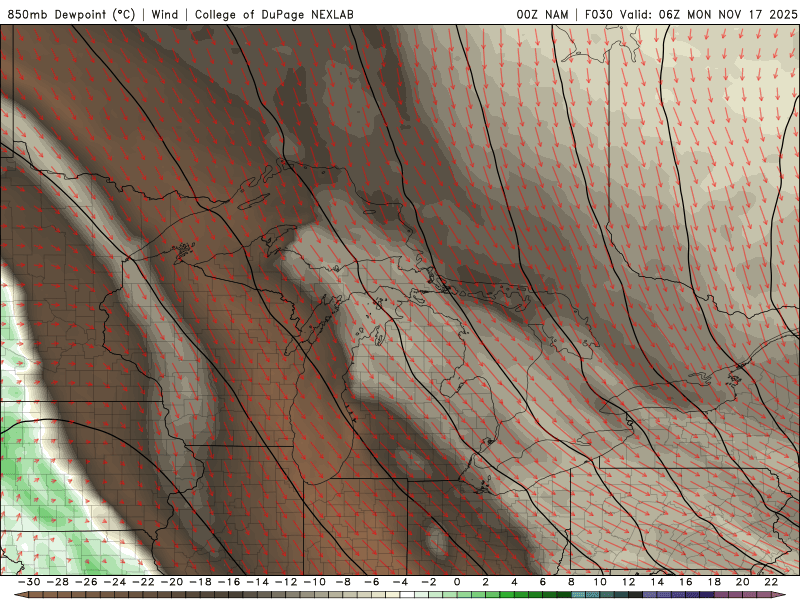
Task: Click the 0 colorbar label
Action: point(457,582)
